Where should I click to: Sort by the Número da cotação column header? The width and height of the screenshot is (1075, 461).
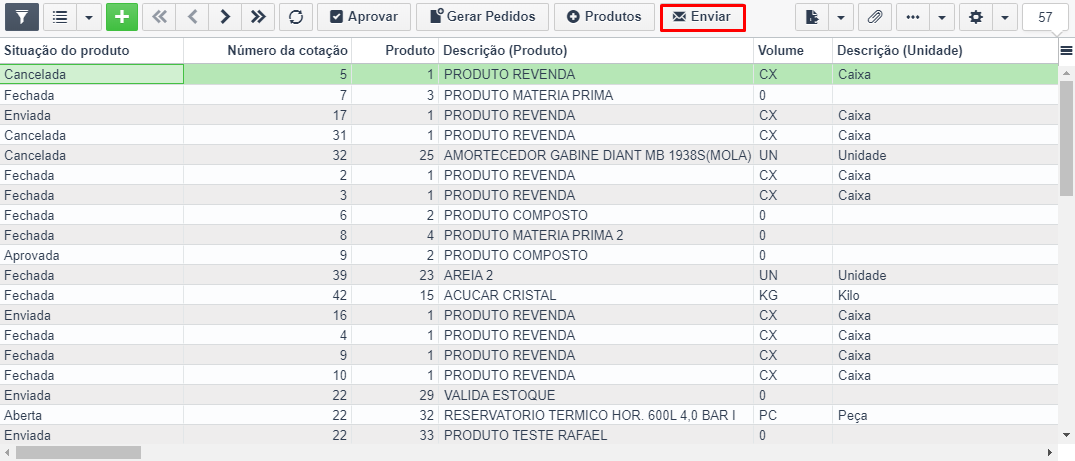coord(287,50)
